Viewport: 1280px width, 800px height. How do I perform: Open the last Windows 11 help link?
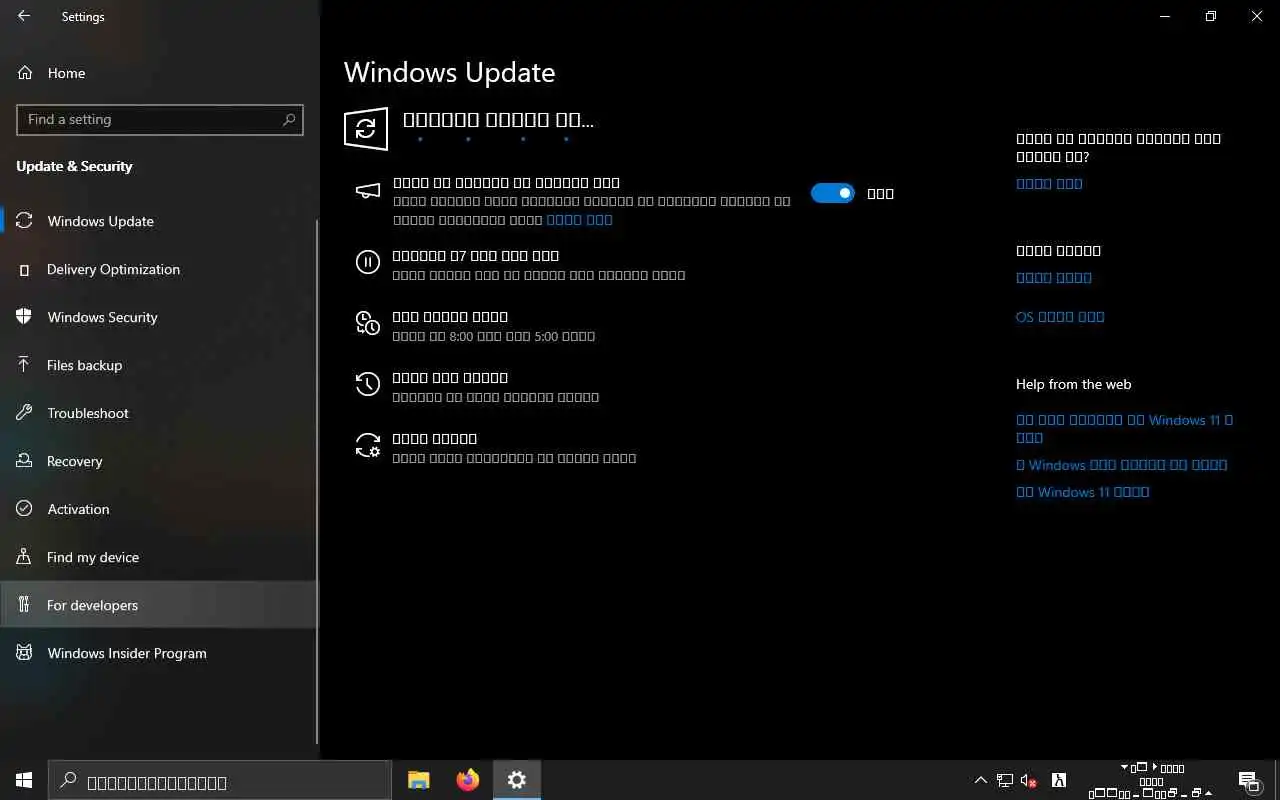coord(1082,492)
